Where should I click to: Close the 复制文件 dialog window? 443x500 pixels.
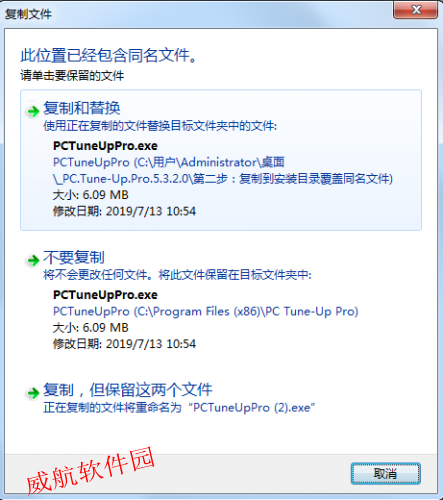(415, 10)
